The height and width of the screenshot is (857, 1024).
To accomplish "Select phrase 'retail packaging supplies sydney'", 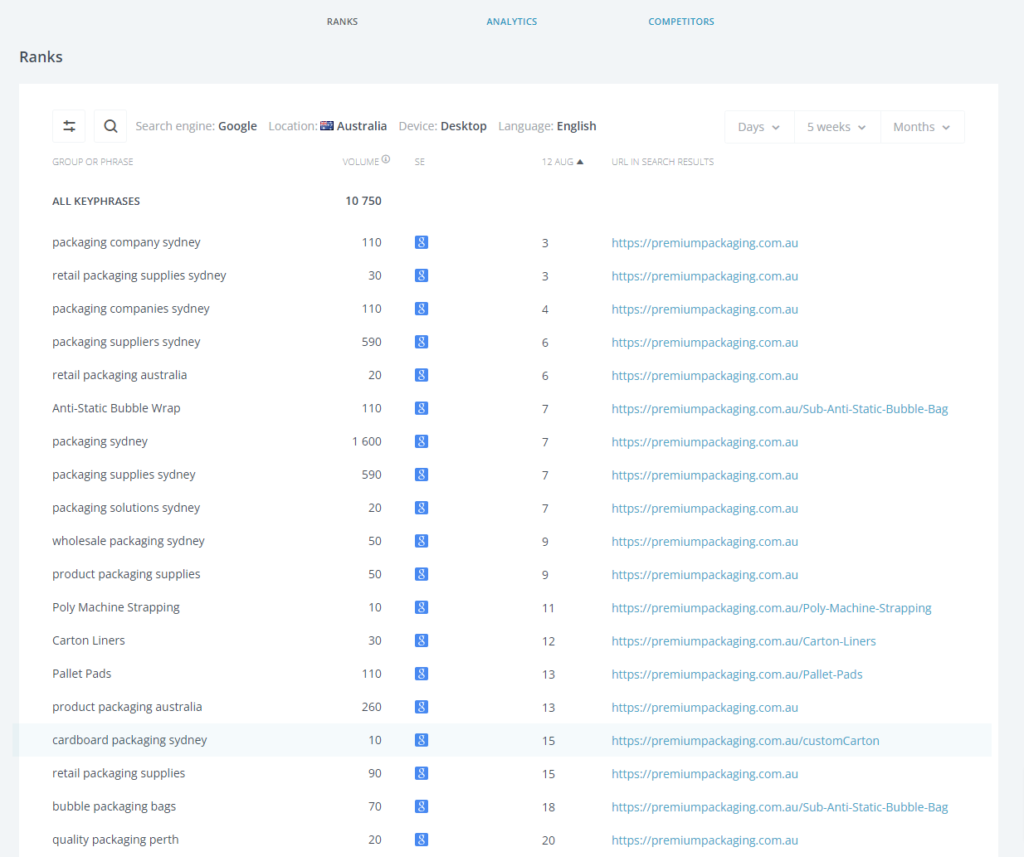I will point(139,276).
